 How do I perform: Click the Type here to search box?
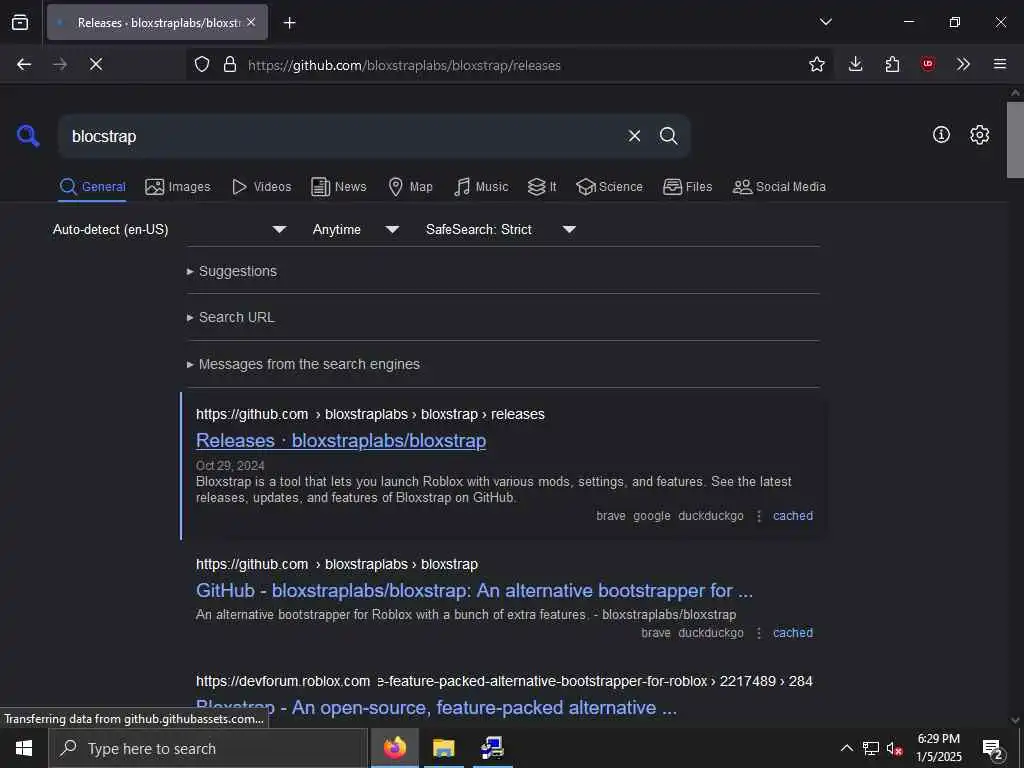point(208,748)
